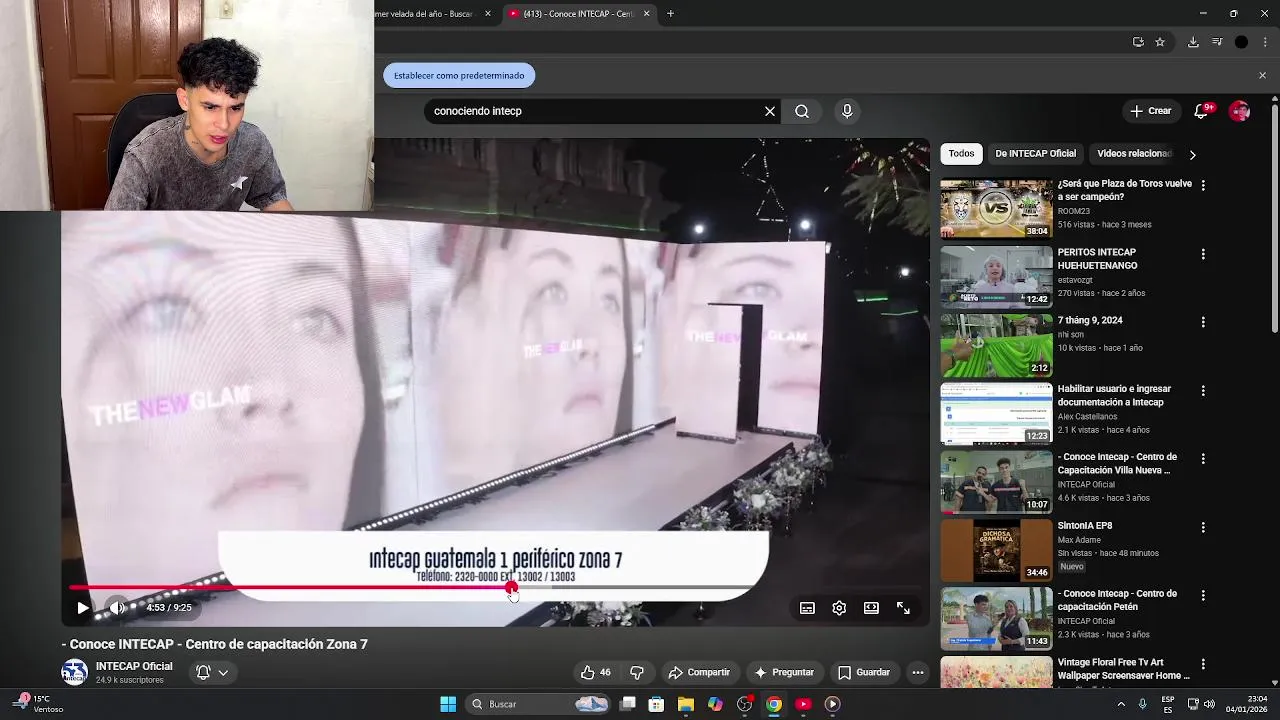The image size is (1280, 720).
Task: Open YouTube notifications bell
Action: click(1201, 111)
